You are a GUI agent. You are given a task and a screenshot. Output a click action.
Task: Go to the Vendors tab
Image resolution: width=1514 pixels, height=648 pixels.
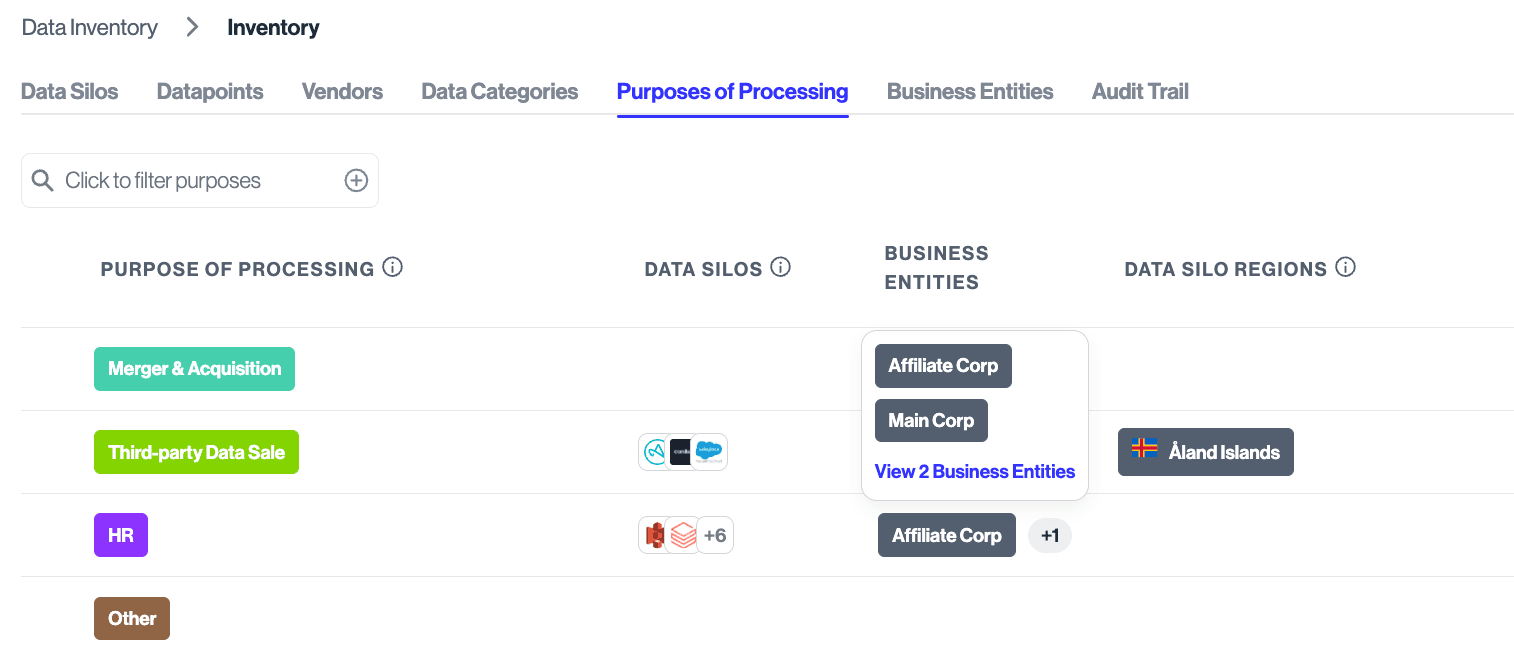(x=342, y=92)
